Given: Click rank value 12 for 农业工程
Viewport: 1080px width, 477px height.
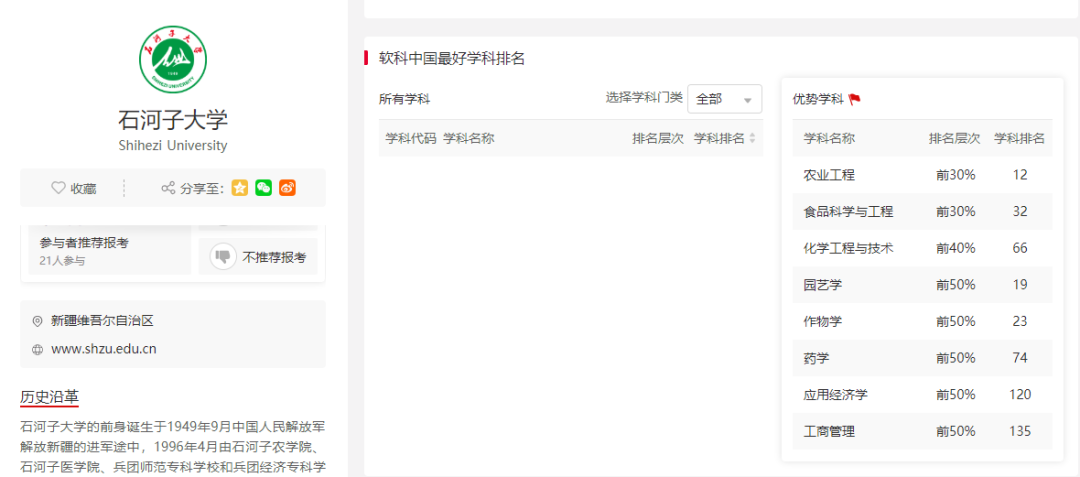Looking at the screenshot, I should pos(1020,175).
